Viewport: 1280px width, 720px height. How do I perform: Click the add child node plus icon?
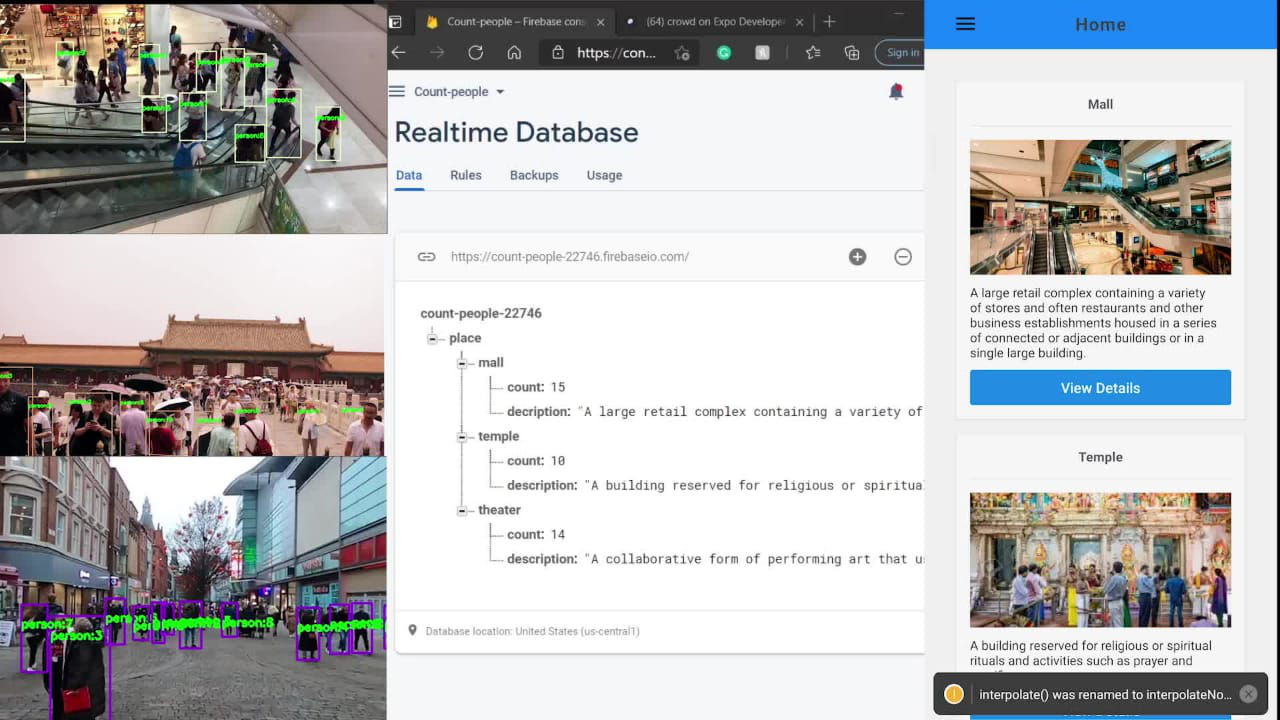pyautogui.click(x=857, y=257)
